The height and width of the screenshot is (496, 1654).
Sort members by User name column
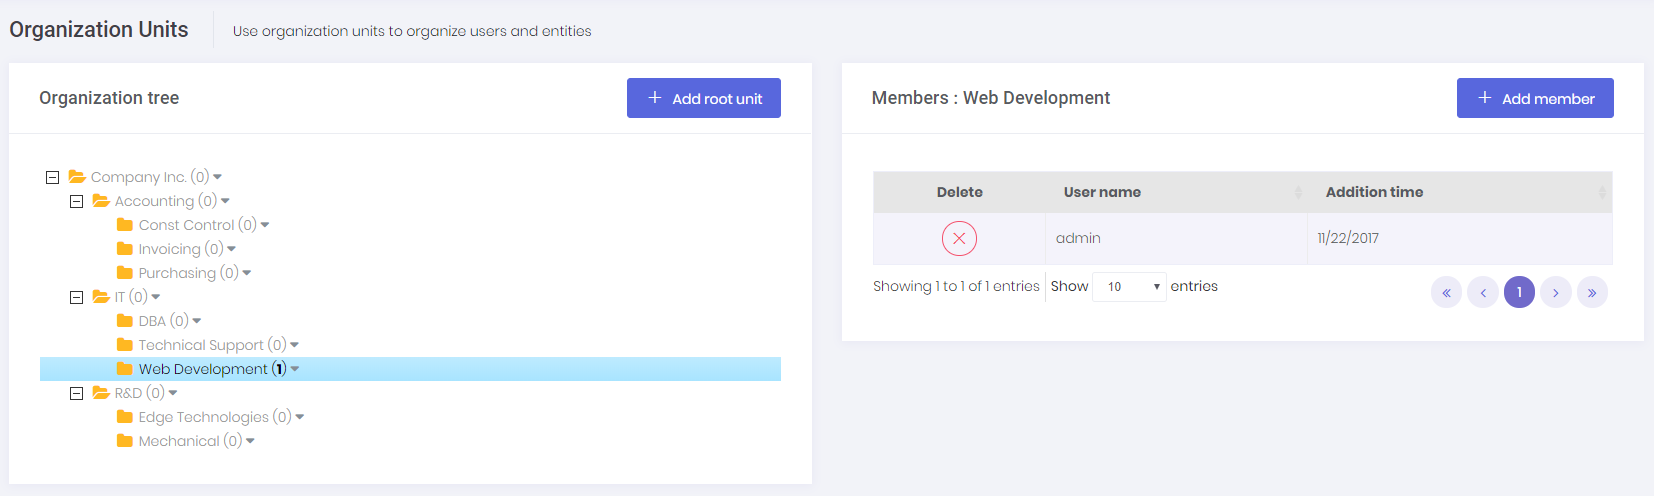point(1102,192)
